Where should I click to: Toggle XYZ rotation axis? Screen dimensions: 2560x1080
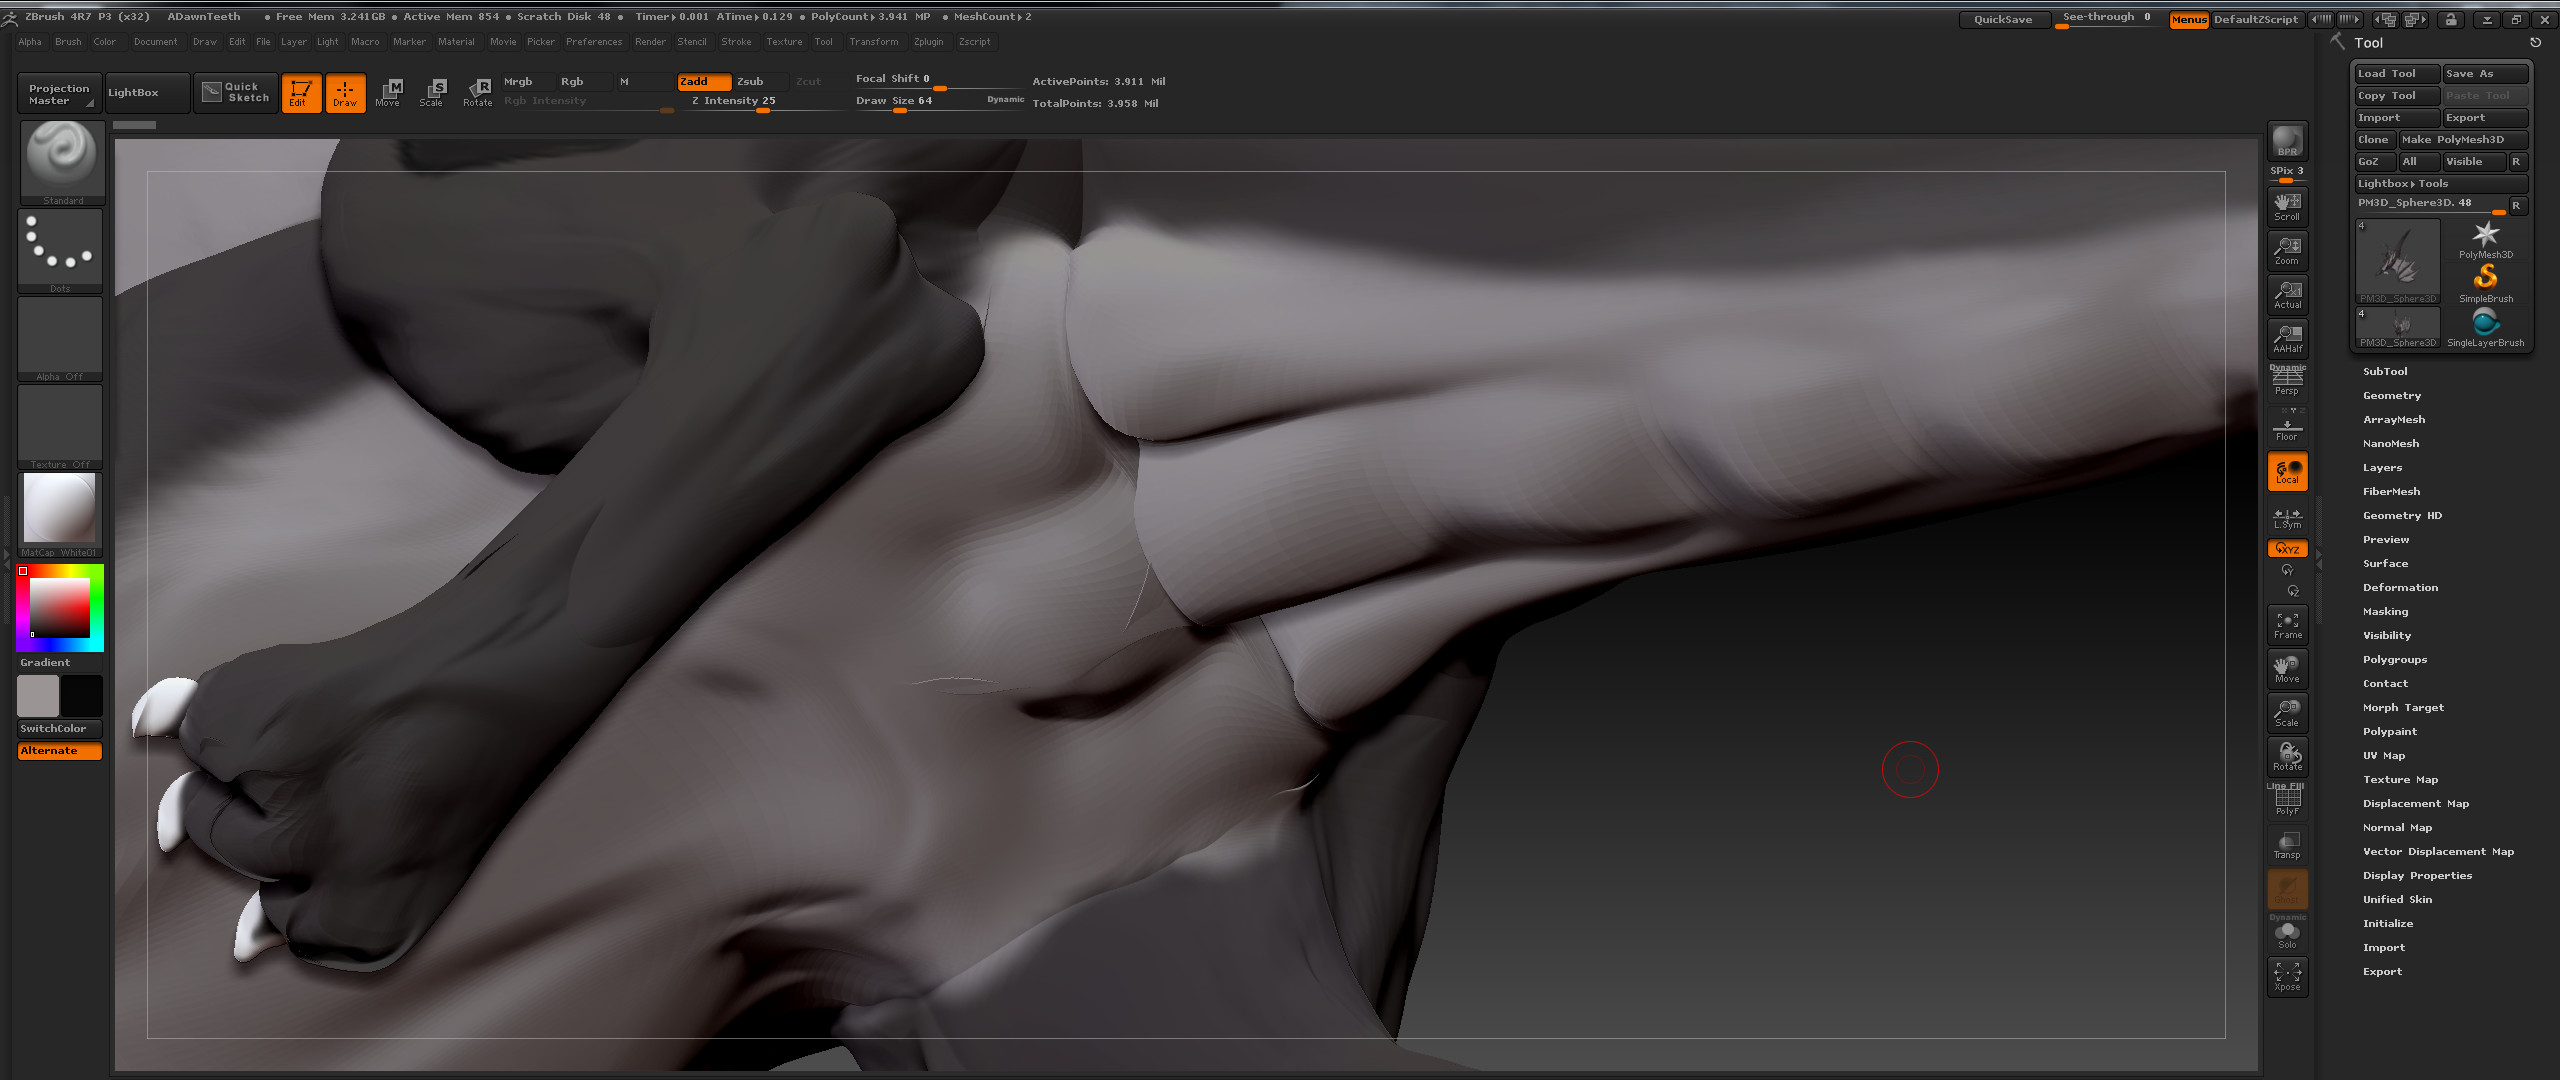(x=2287, y=549)
